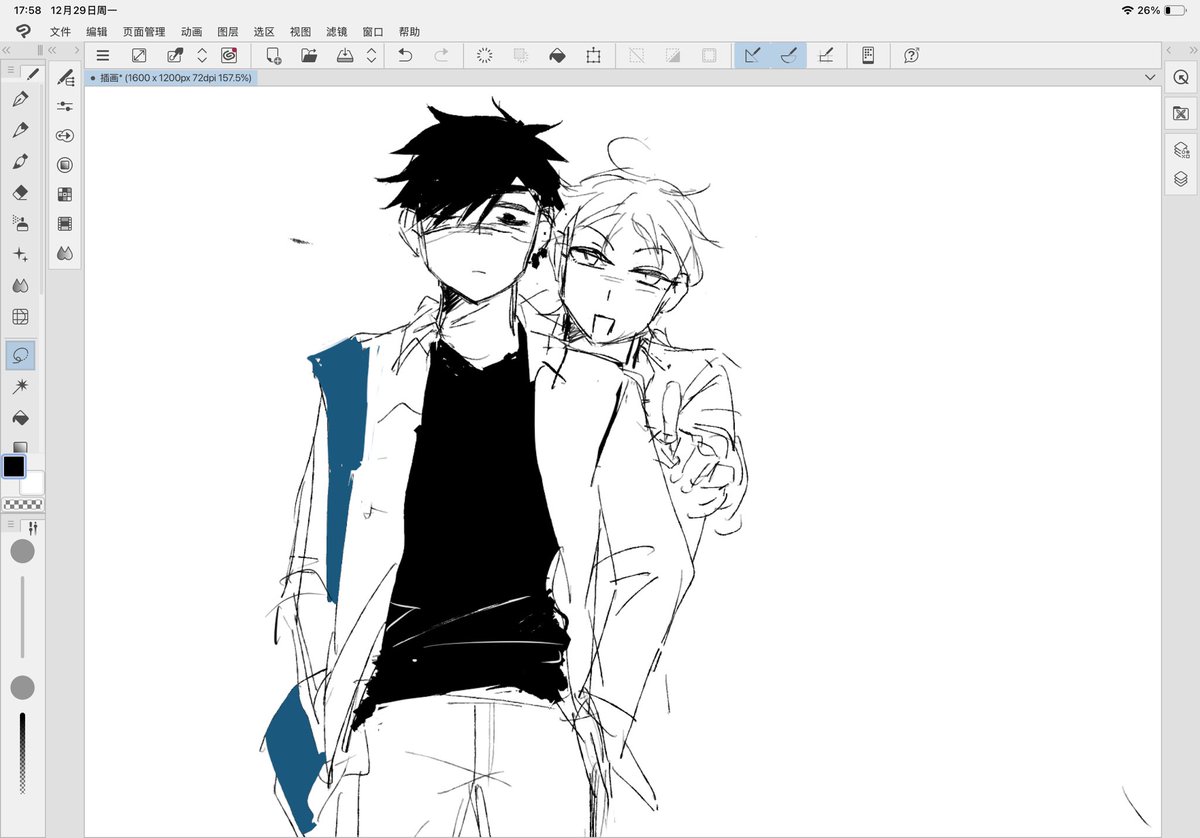Open the canvas tab list chevron
Screen dimensions: 1200x838
1150,77
